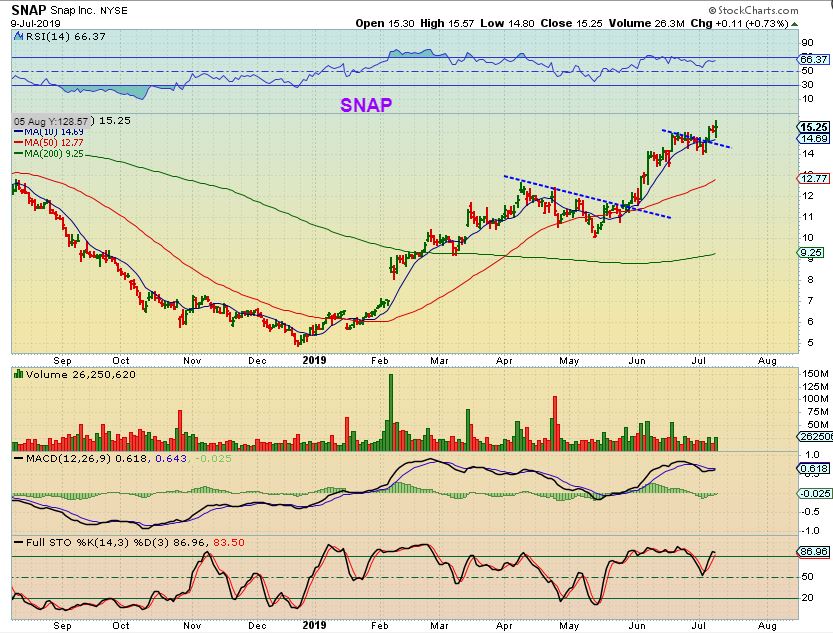Click the Volume 26.3M header value
833x633 pixels.
coord(646,23)
